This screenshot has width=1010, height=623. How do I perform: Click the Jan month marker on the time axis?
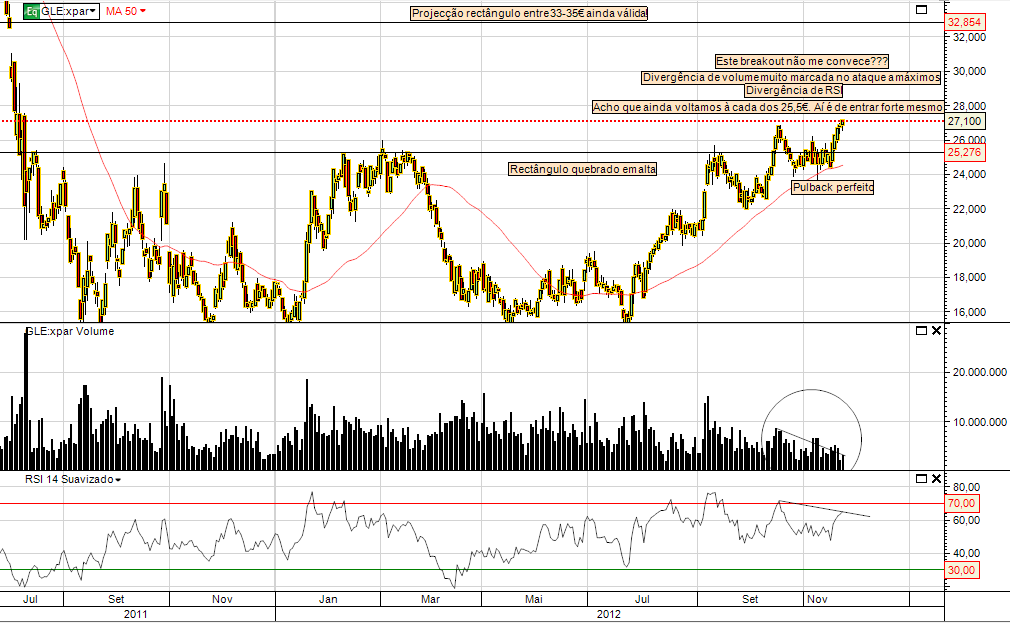(x=328, y=599)
